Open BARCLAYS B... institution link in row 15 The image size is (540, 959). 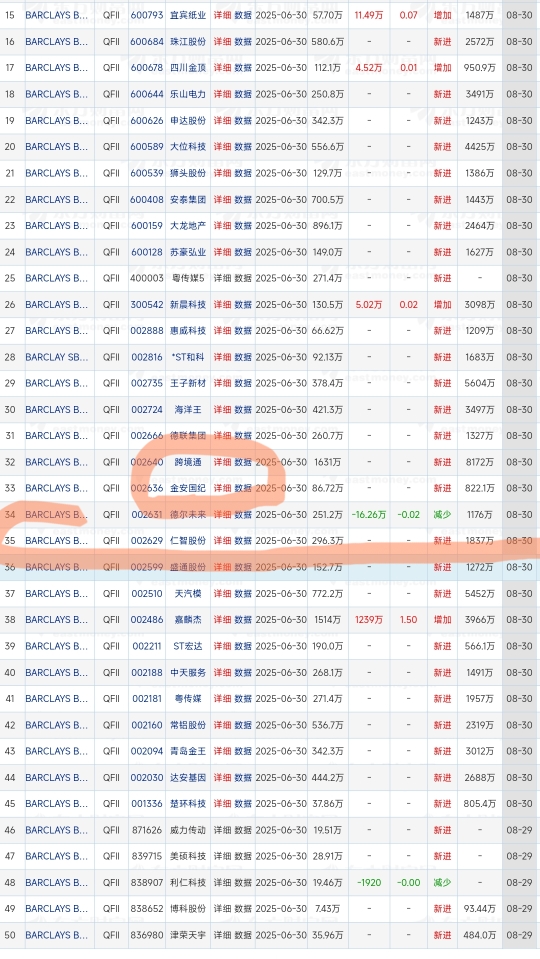[x=56, y=15]
